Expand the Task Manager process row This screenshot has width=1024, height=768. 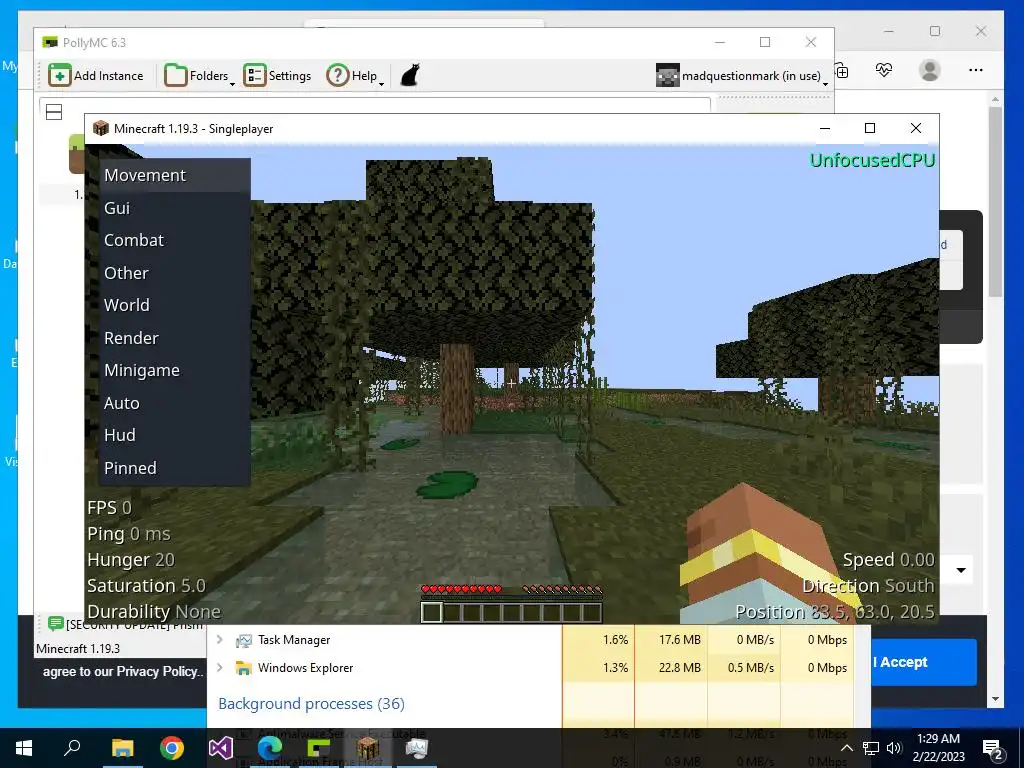coord(220,639)
